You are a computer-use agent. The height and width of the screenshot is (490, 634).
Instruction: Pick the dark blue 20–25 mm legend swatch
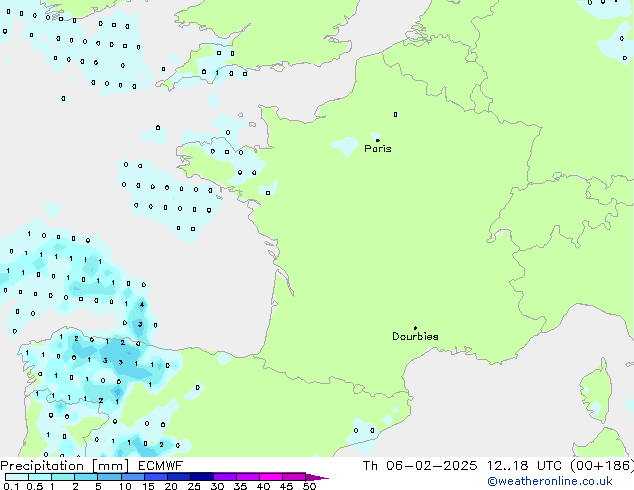click(182, 477)
